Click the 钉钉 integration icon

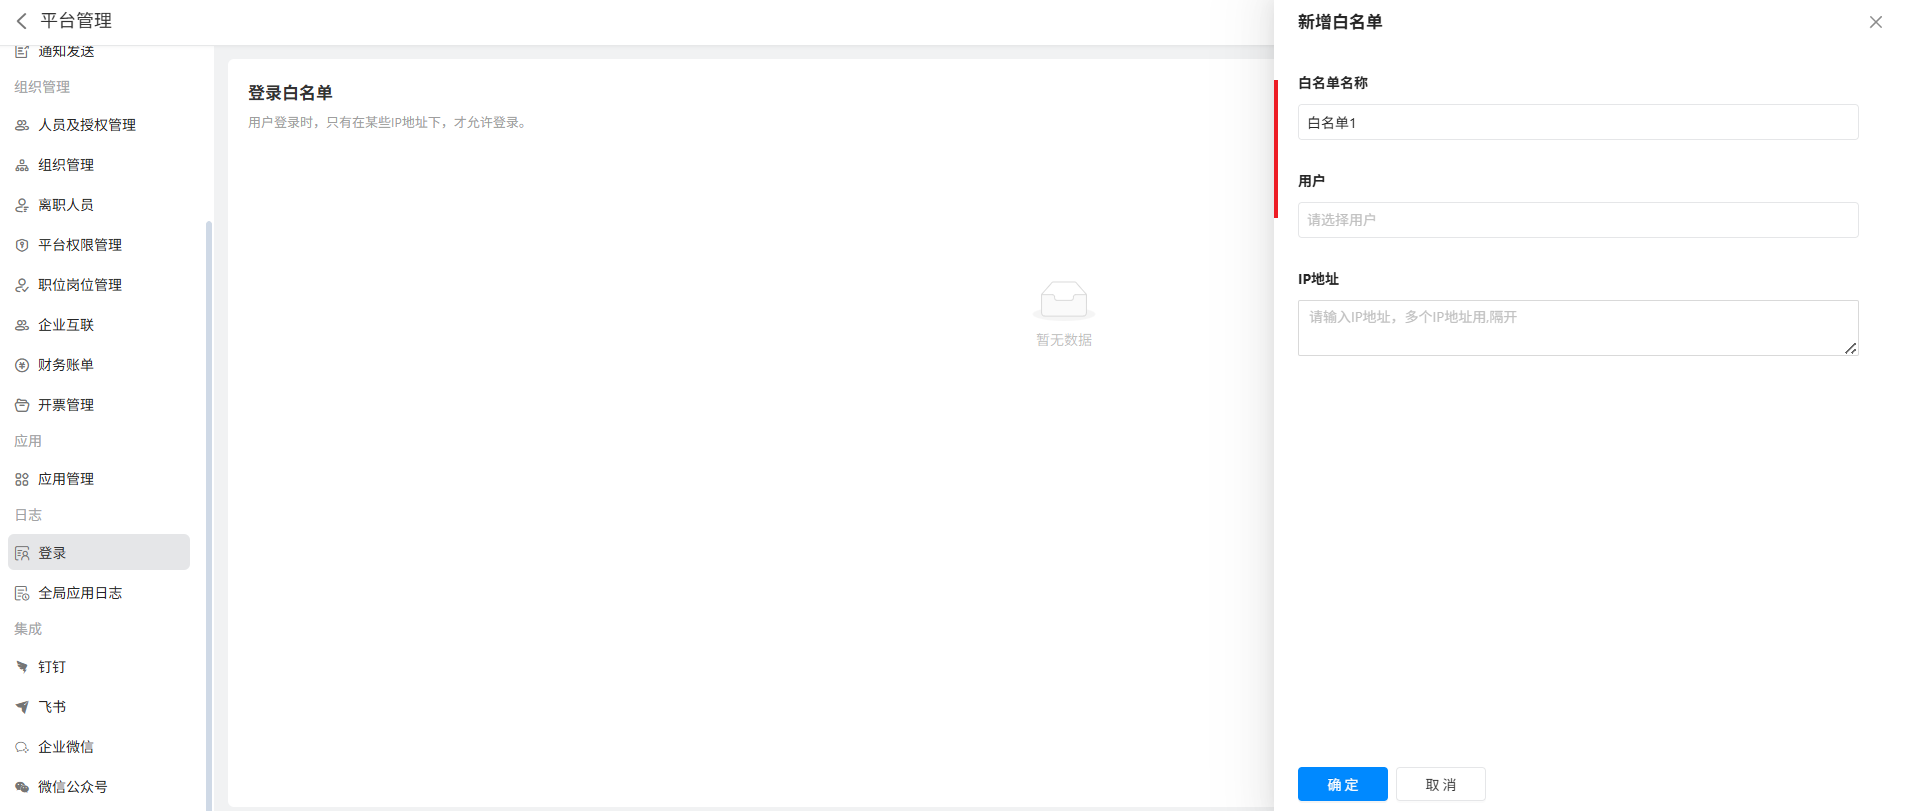click(22, 667)
